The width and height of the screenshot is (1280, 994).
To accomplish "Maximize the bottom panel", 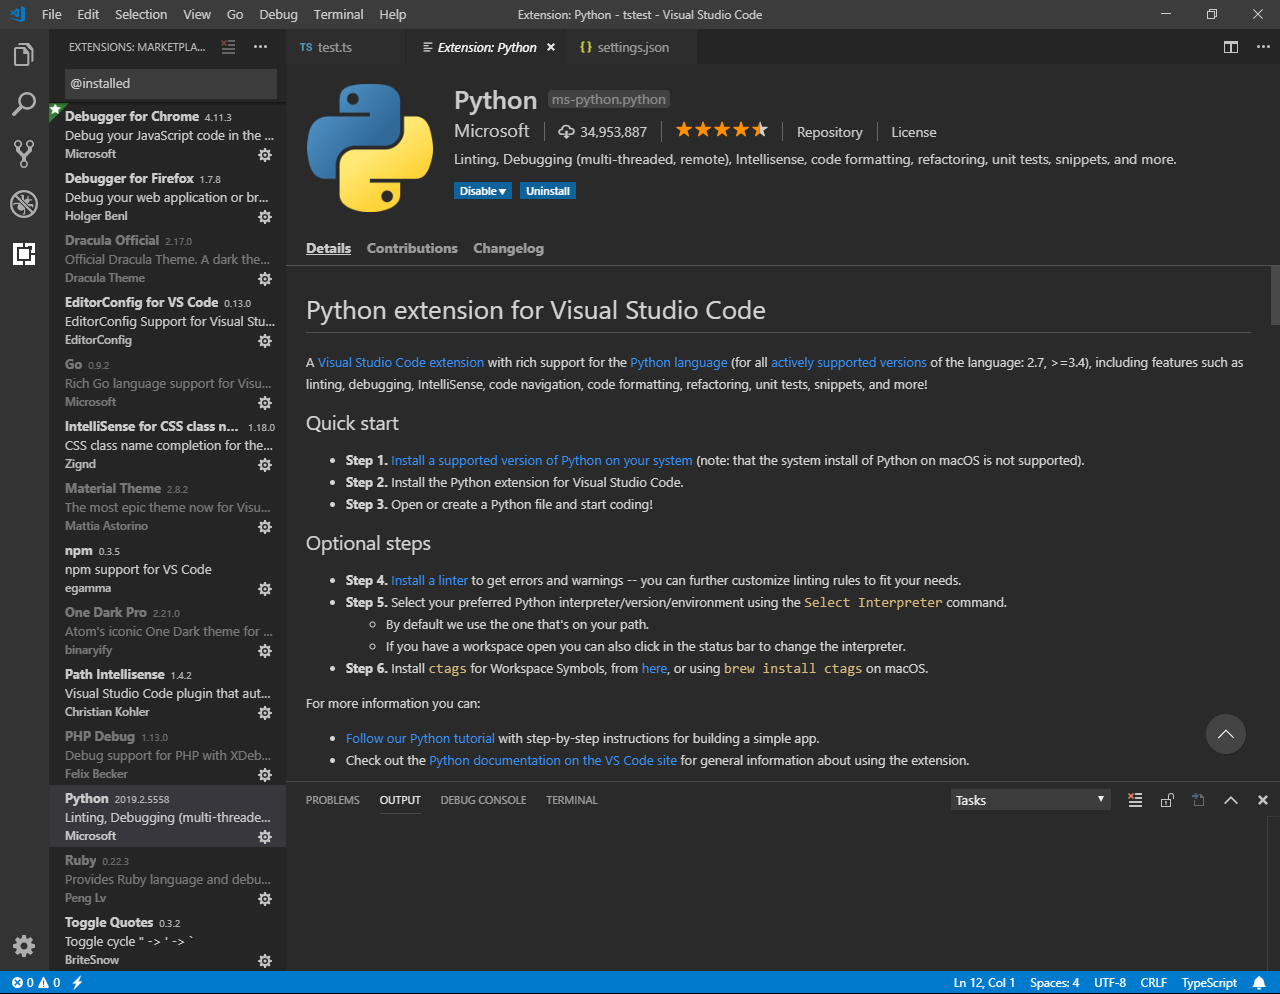I will [1231, 800].
